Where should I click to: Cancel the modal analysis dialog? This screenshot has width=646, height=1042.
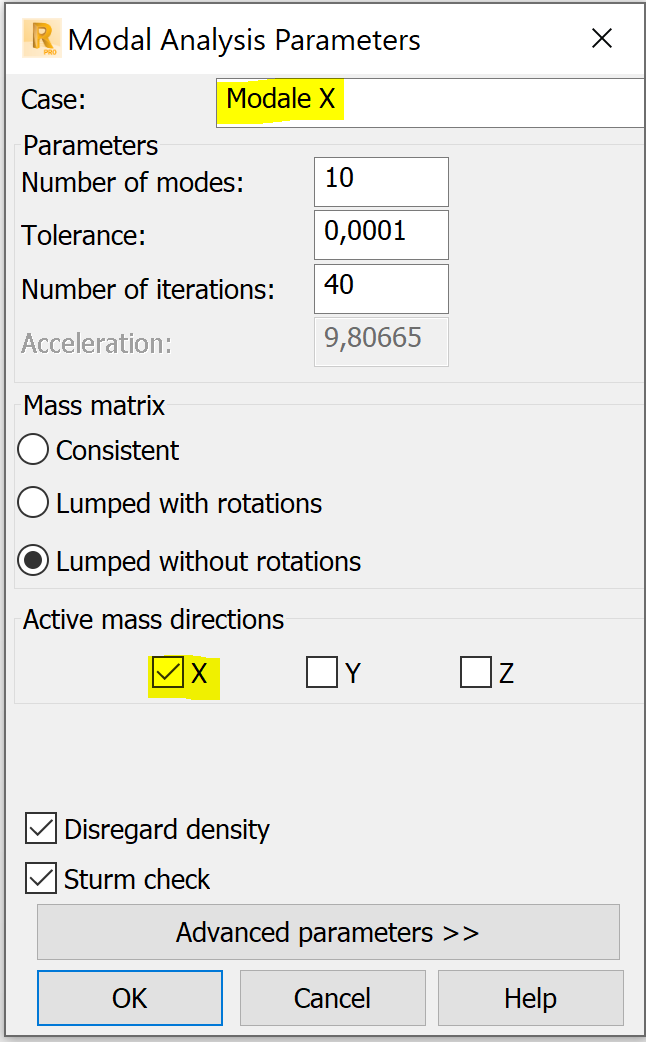(332, 997)
